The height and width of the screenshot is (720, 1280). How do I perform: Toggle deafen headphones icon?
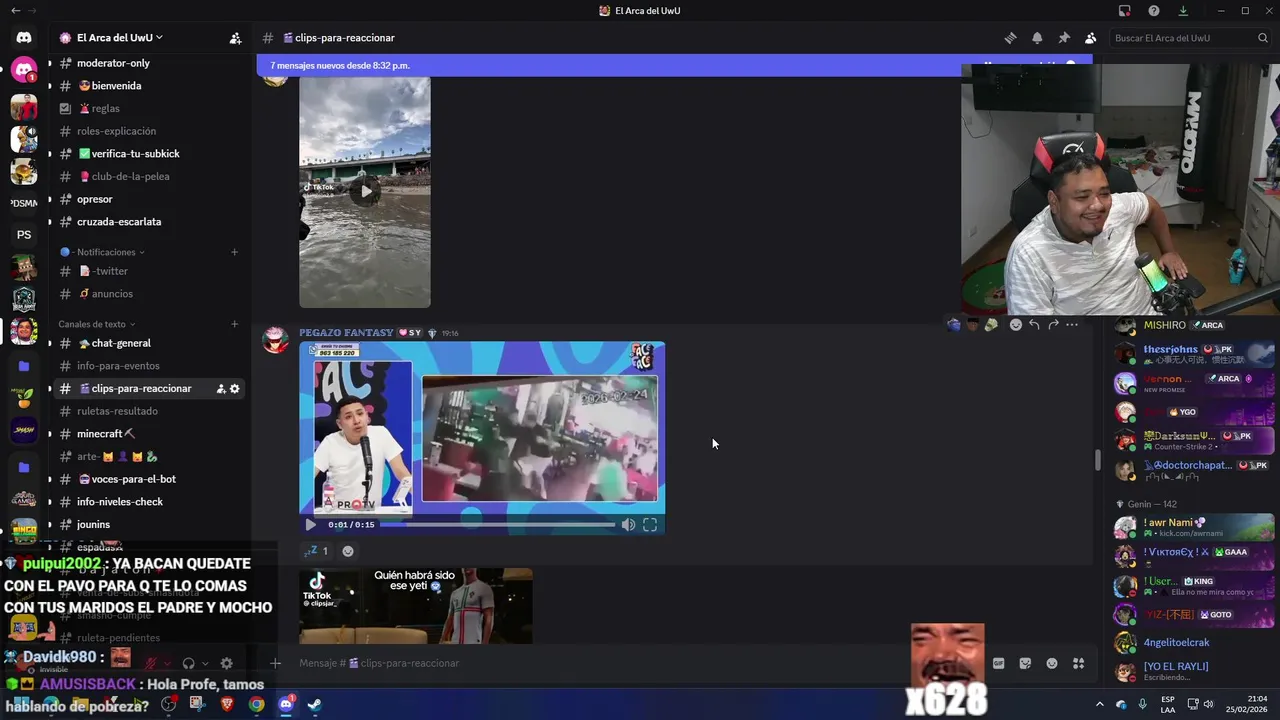188,663
